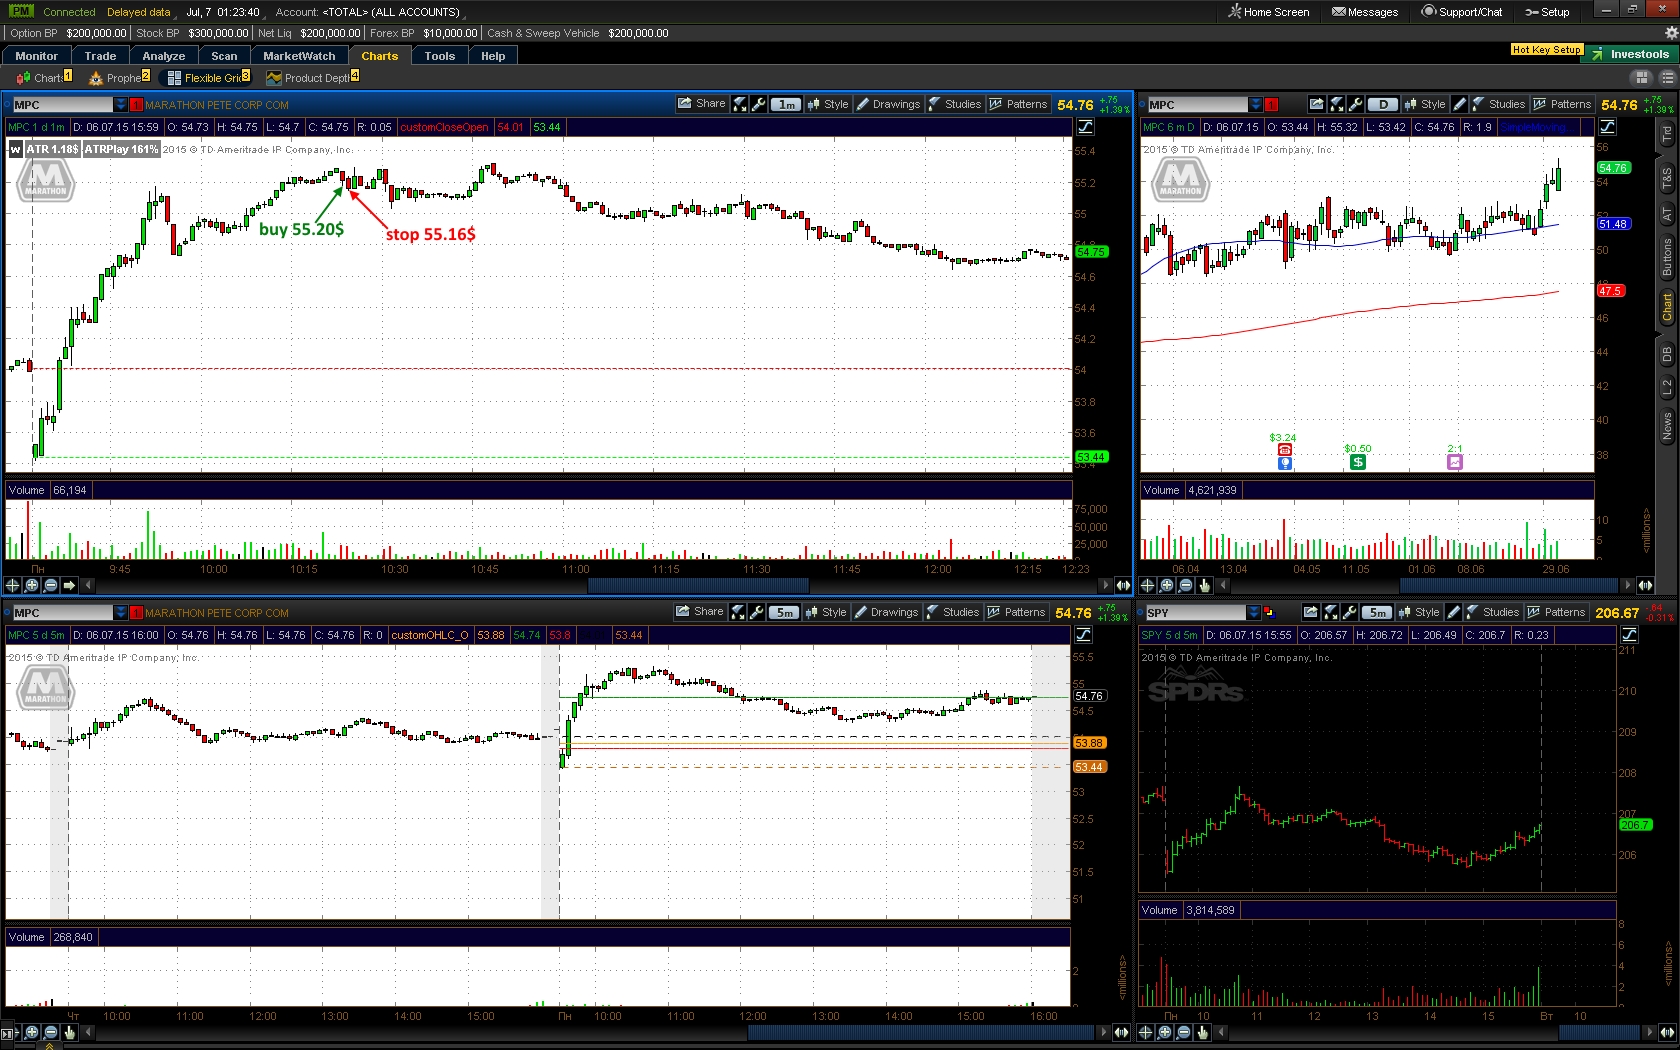Open Support/Chat
Viewport: 1680px width, 1050px height.
1462,12
